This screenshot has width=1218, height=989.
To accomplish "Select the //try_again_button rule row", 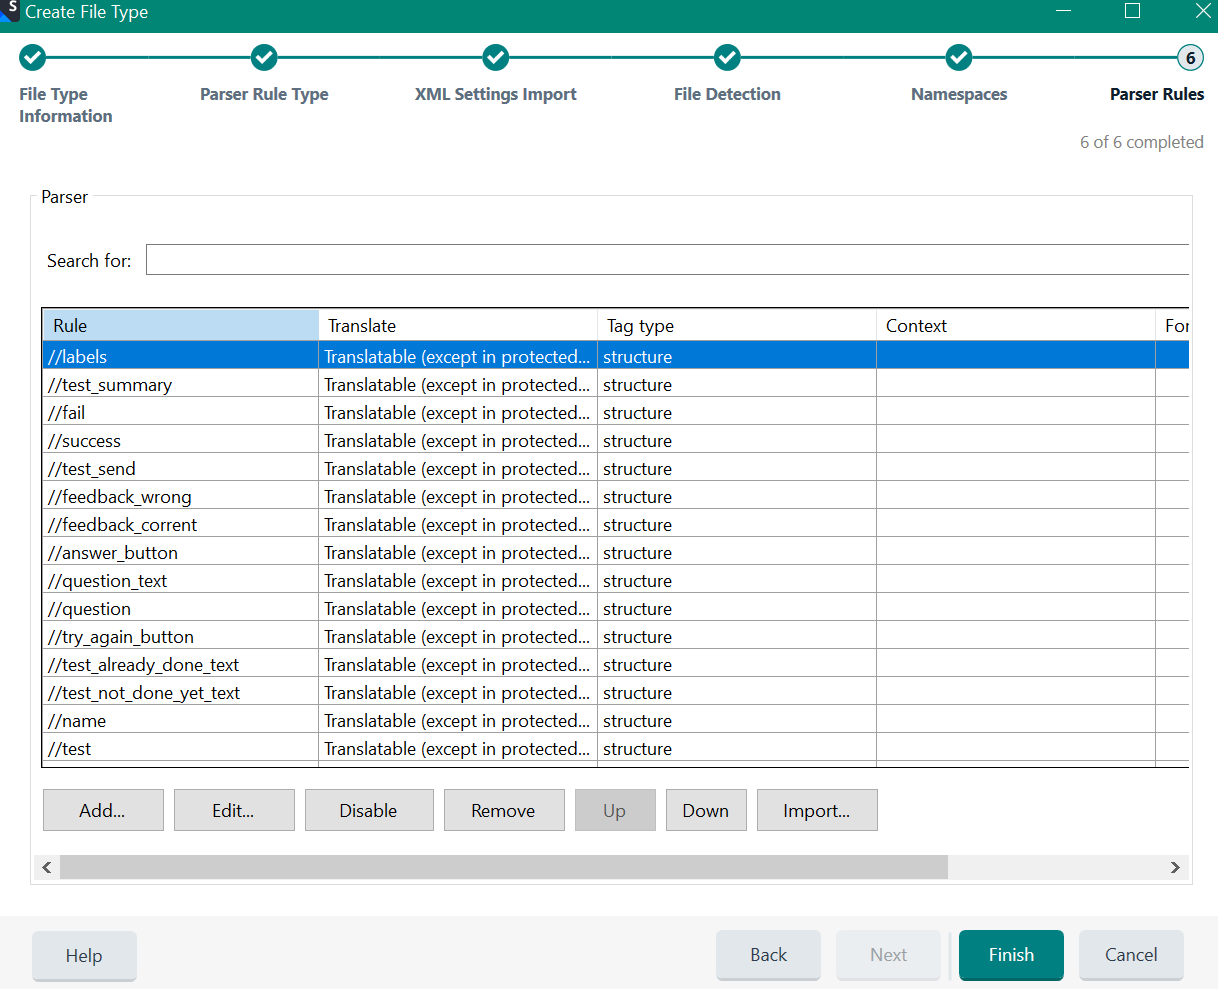I will tap(616, 637).
